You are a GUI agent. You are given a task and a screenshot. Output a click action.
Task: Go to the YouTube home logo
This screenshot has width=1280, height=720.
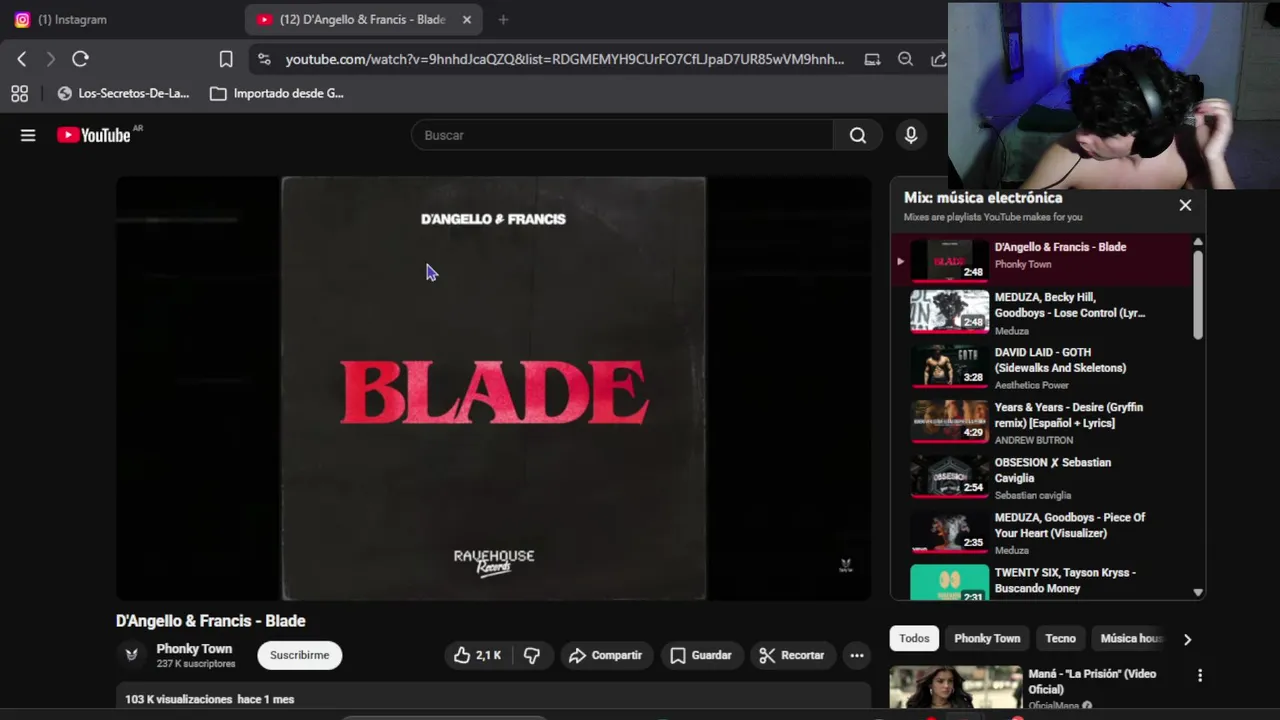(93, 135)
